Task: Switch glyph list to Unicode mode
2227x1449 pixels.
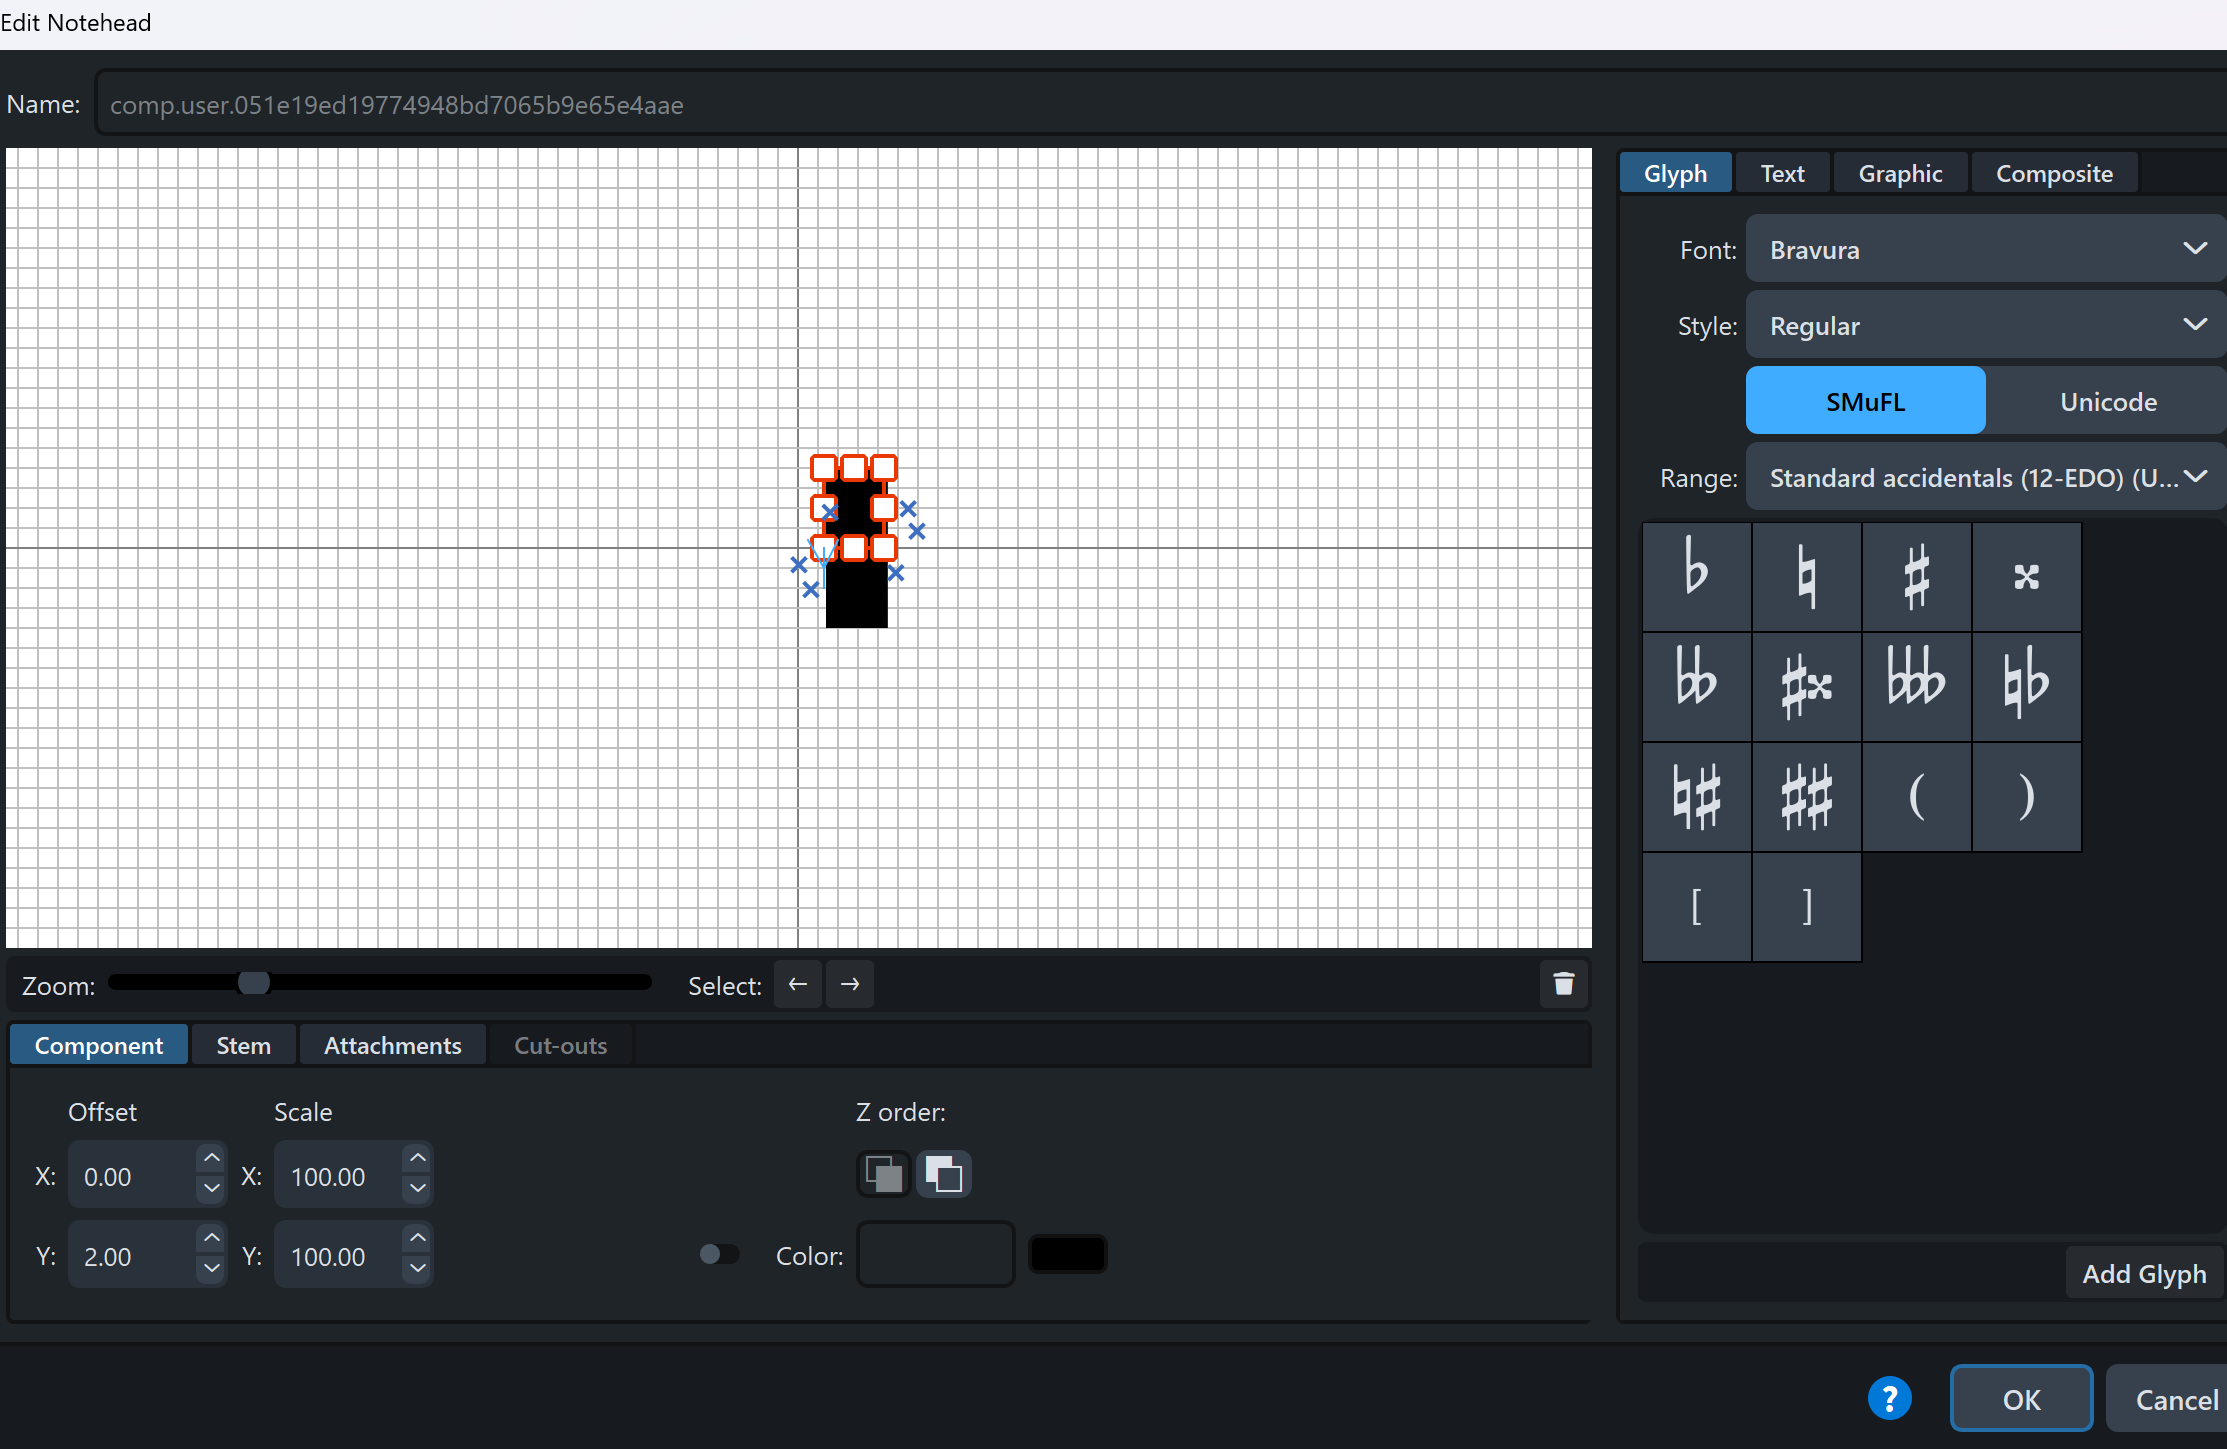Action: coord(2108,401)
